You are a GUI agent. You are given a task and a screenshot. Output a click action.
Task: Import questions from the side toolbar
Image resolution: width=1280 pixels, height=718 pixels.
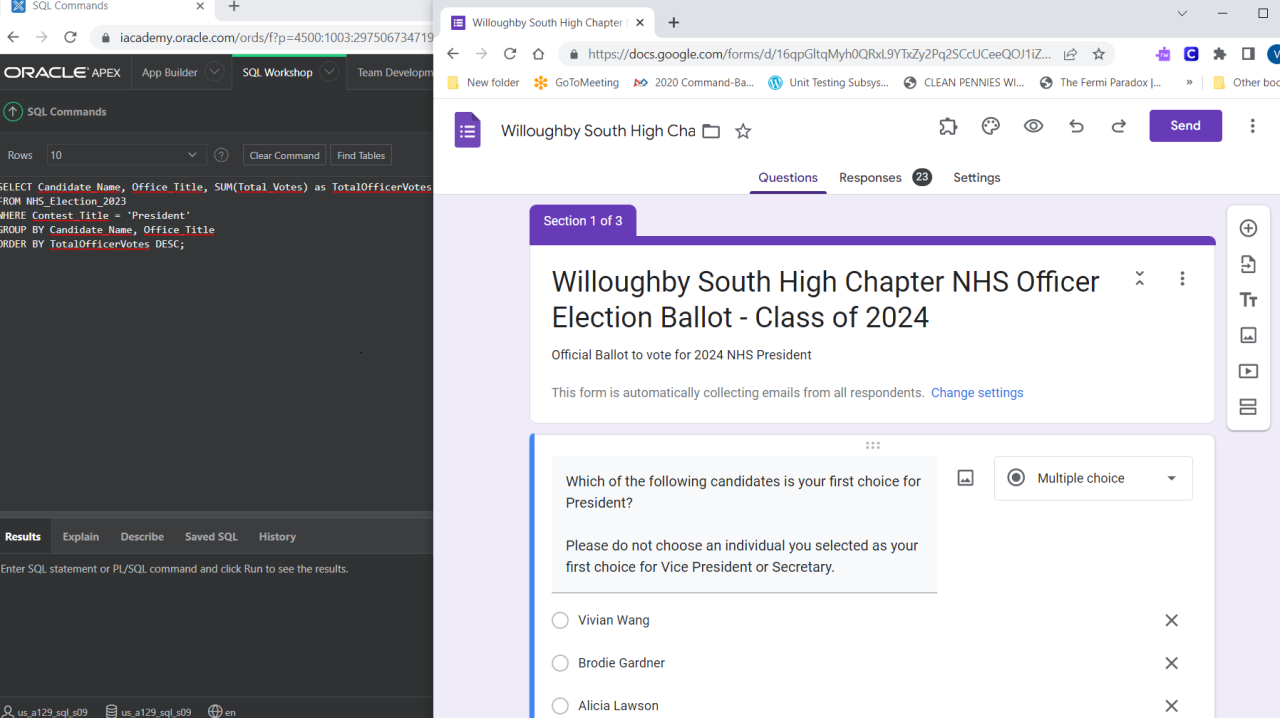[x=1248, y=264]
